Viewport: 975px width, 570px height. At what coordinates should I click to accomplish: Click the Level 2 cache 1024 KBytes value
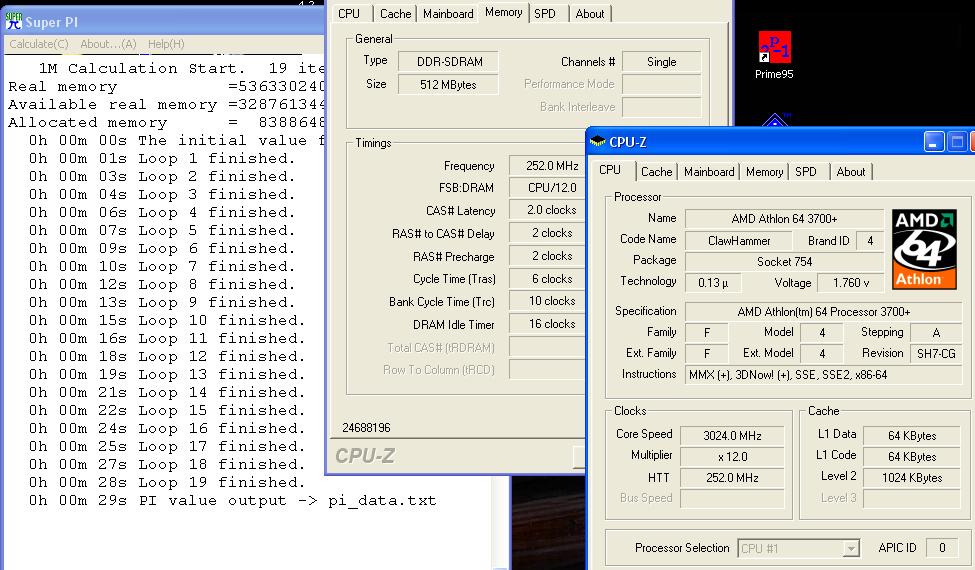click(912, 478)
